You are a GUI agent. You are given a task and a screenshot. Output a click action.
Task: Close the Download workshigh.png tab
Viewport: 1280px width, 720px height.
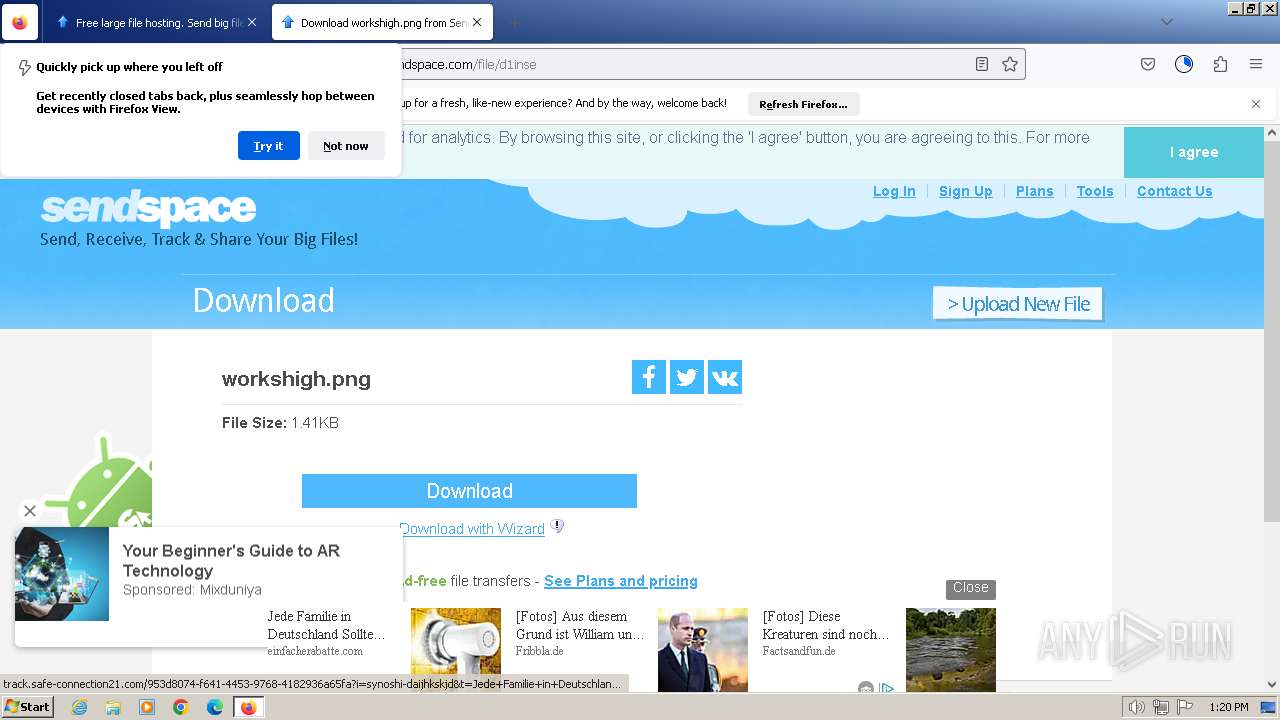(476, 22)
